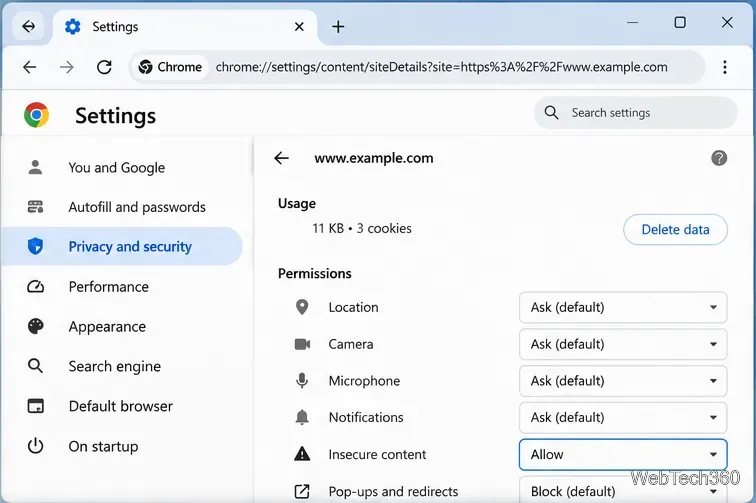Click the Chrome site info chip
Viewport: 756px width, 503px height.
[170, 67]
